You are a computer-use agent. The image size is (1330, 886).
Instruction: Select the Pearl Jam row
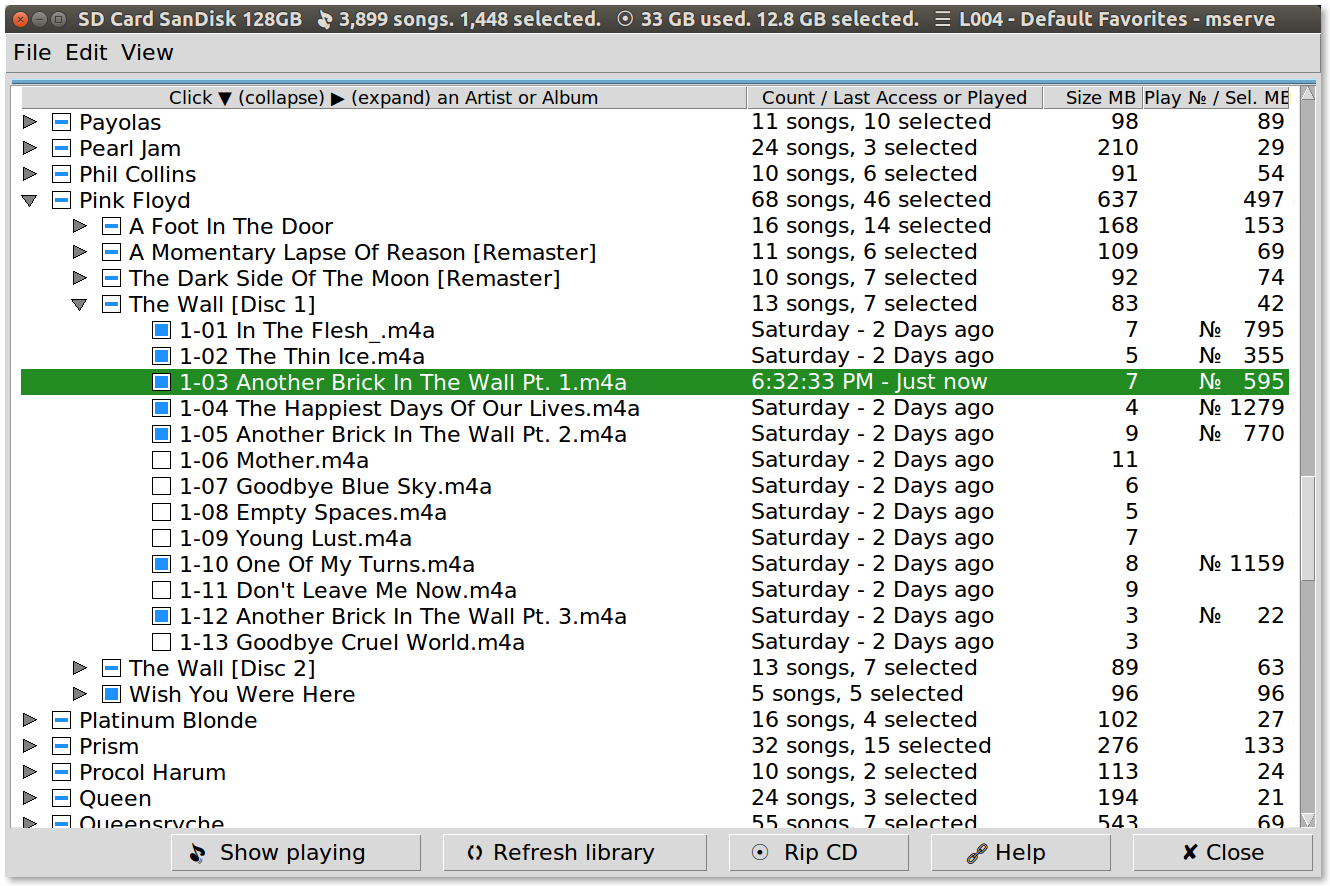coord(655,148)
